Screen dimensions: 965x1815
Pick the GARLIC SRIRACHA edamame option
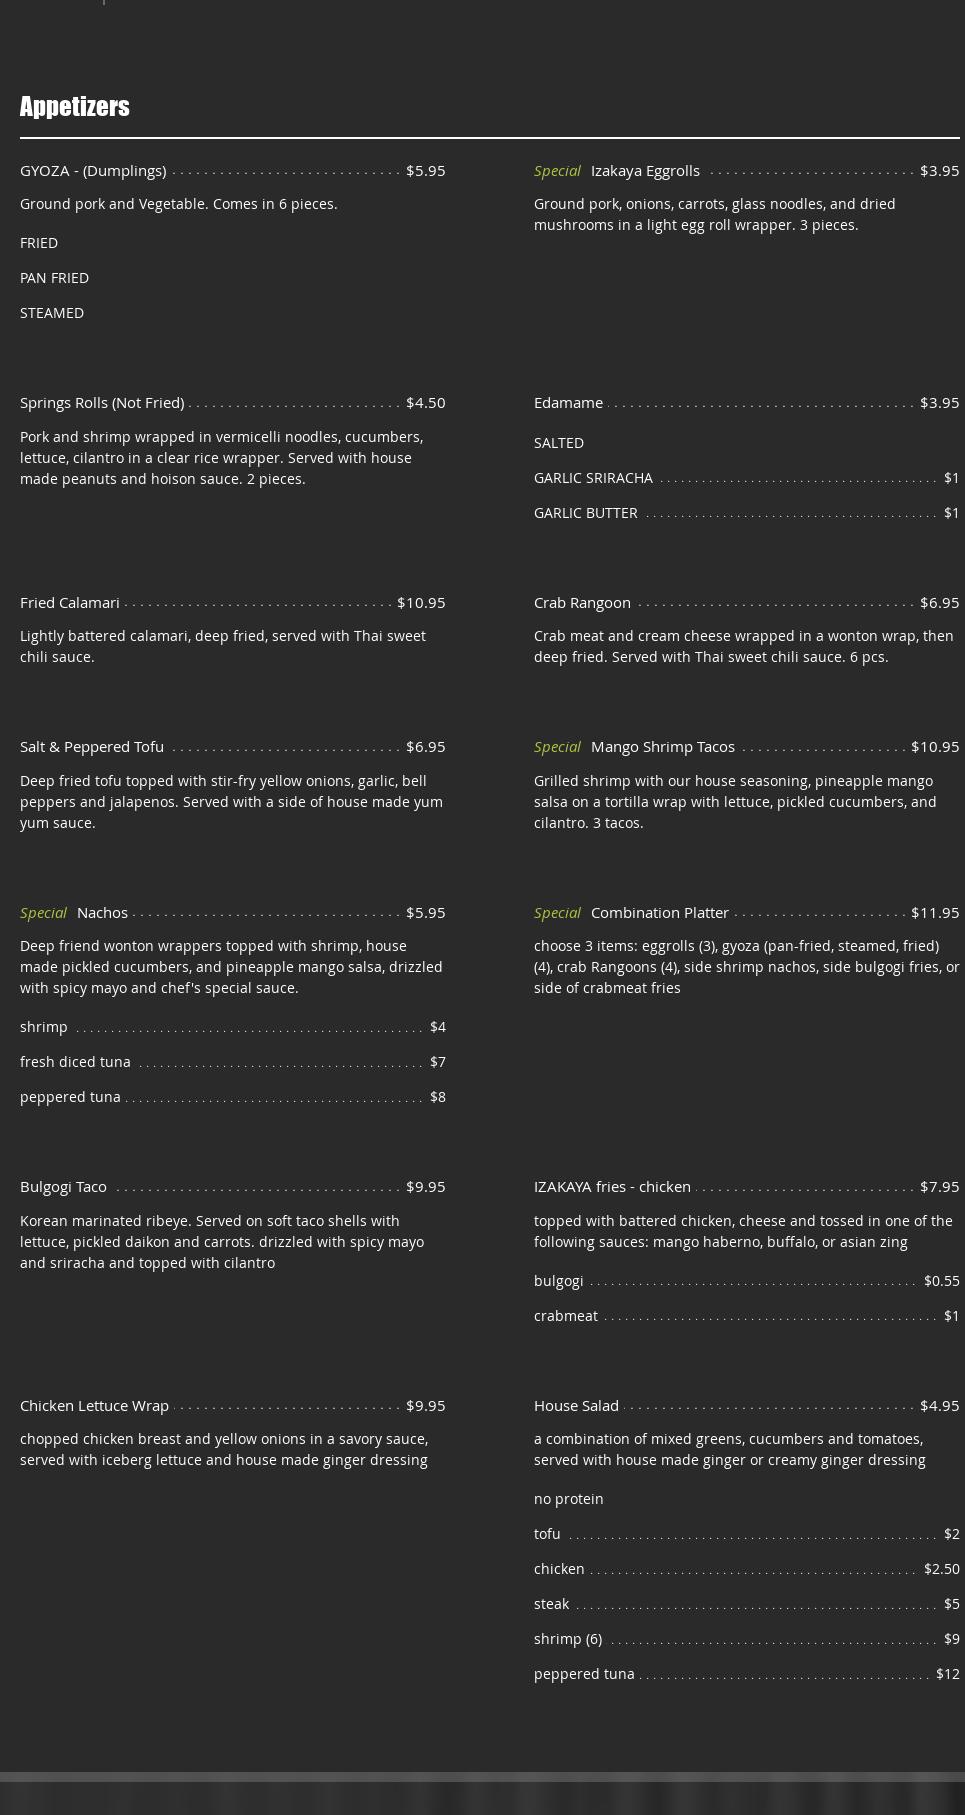593,478
